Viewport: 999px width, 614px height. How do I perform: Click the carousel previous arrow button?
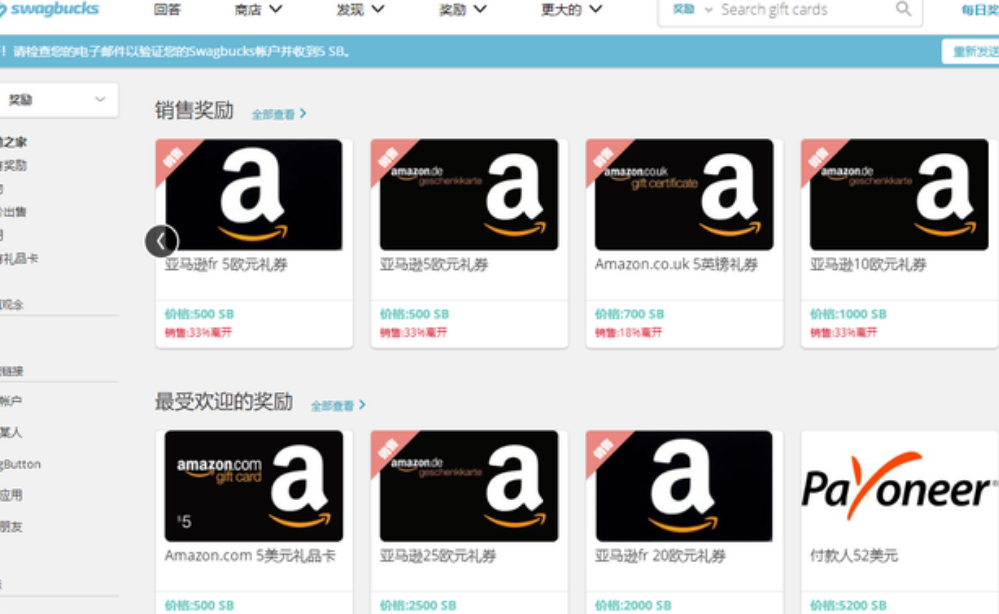click(161, 241)
